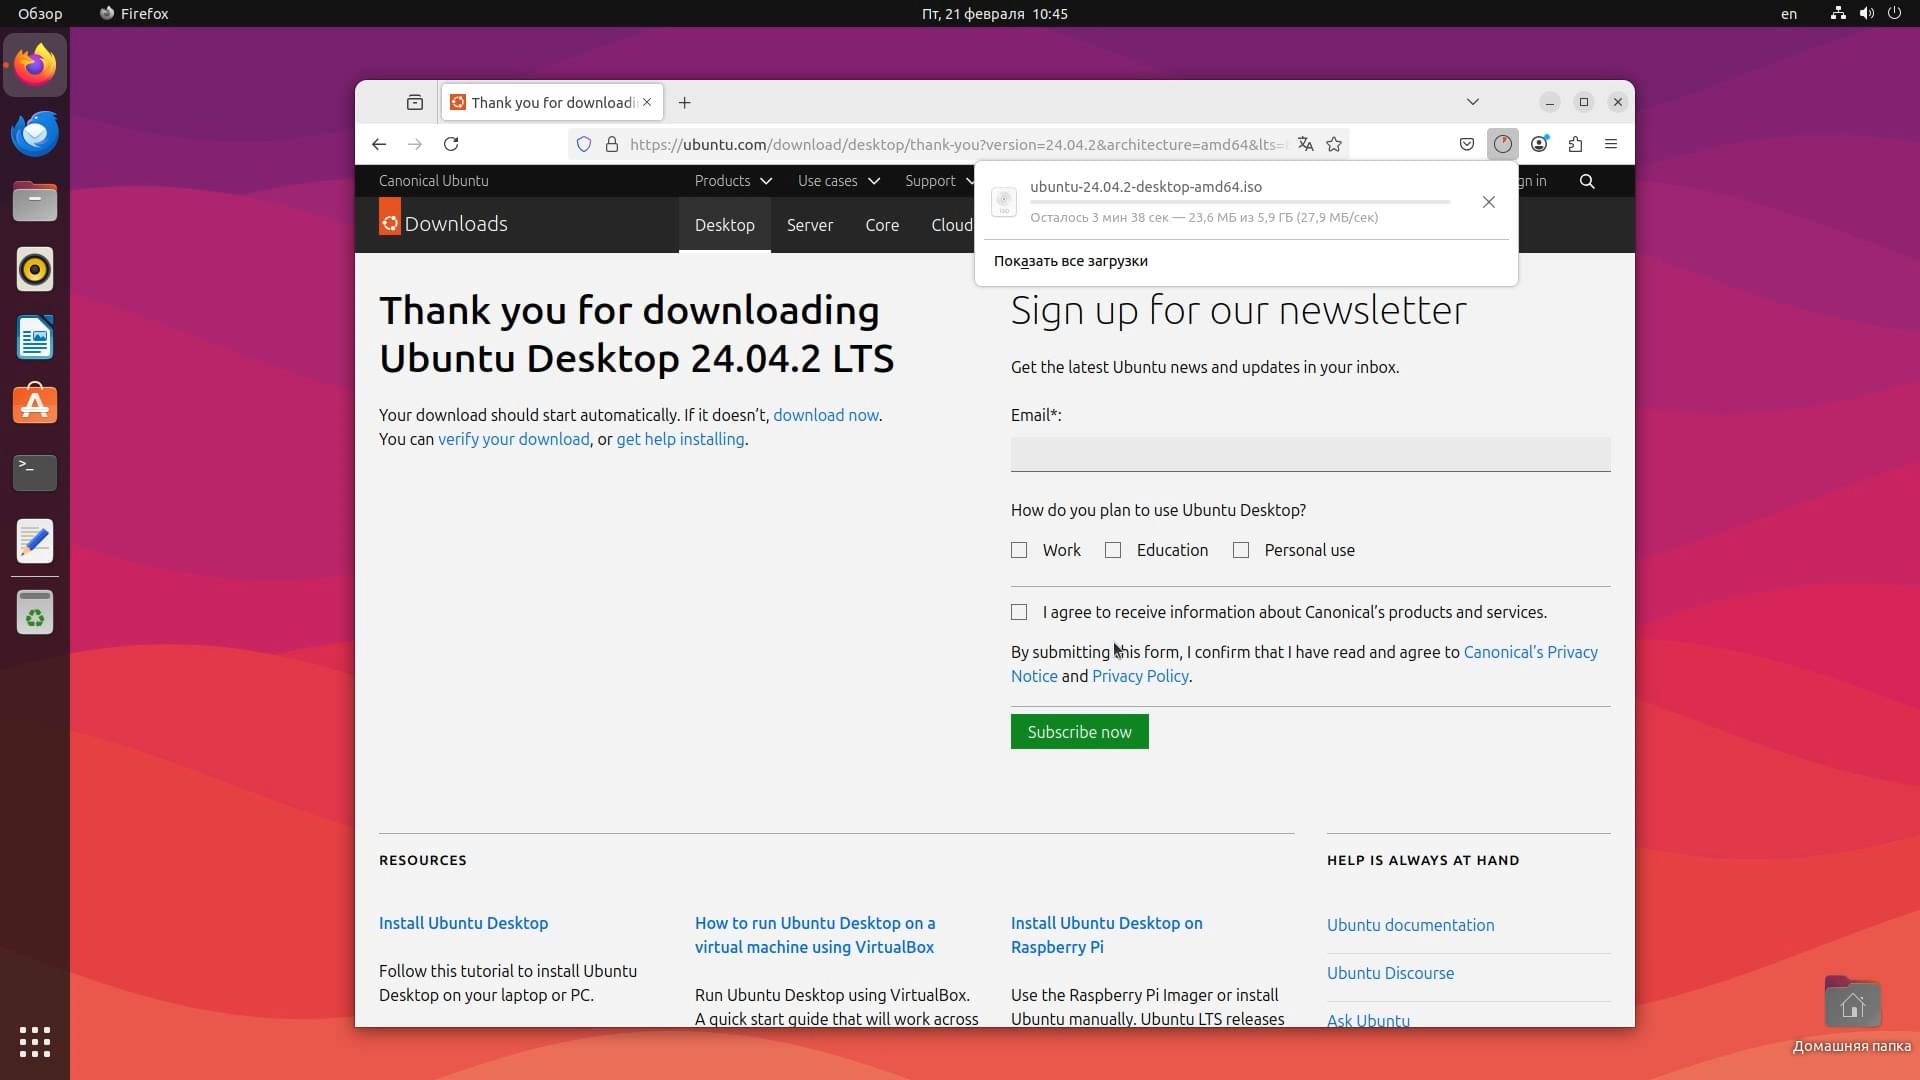
Task: Open Firefox hamburger application menu
Action: pos(1611,144)
